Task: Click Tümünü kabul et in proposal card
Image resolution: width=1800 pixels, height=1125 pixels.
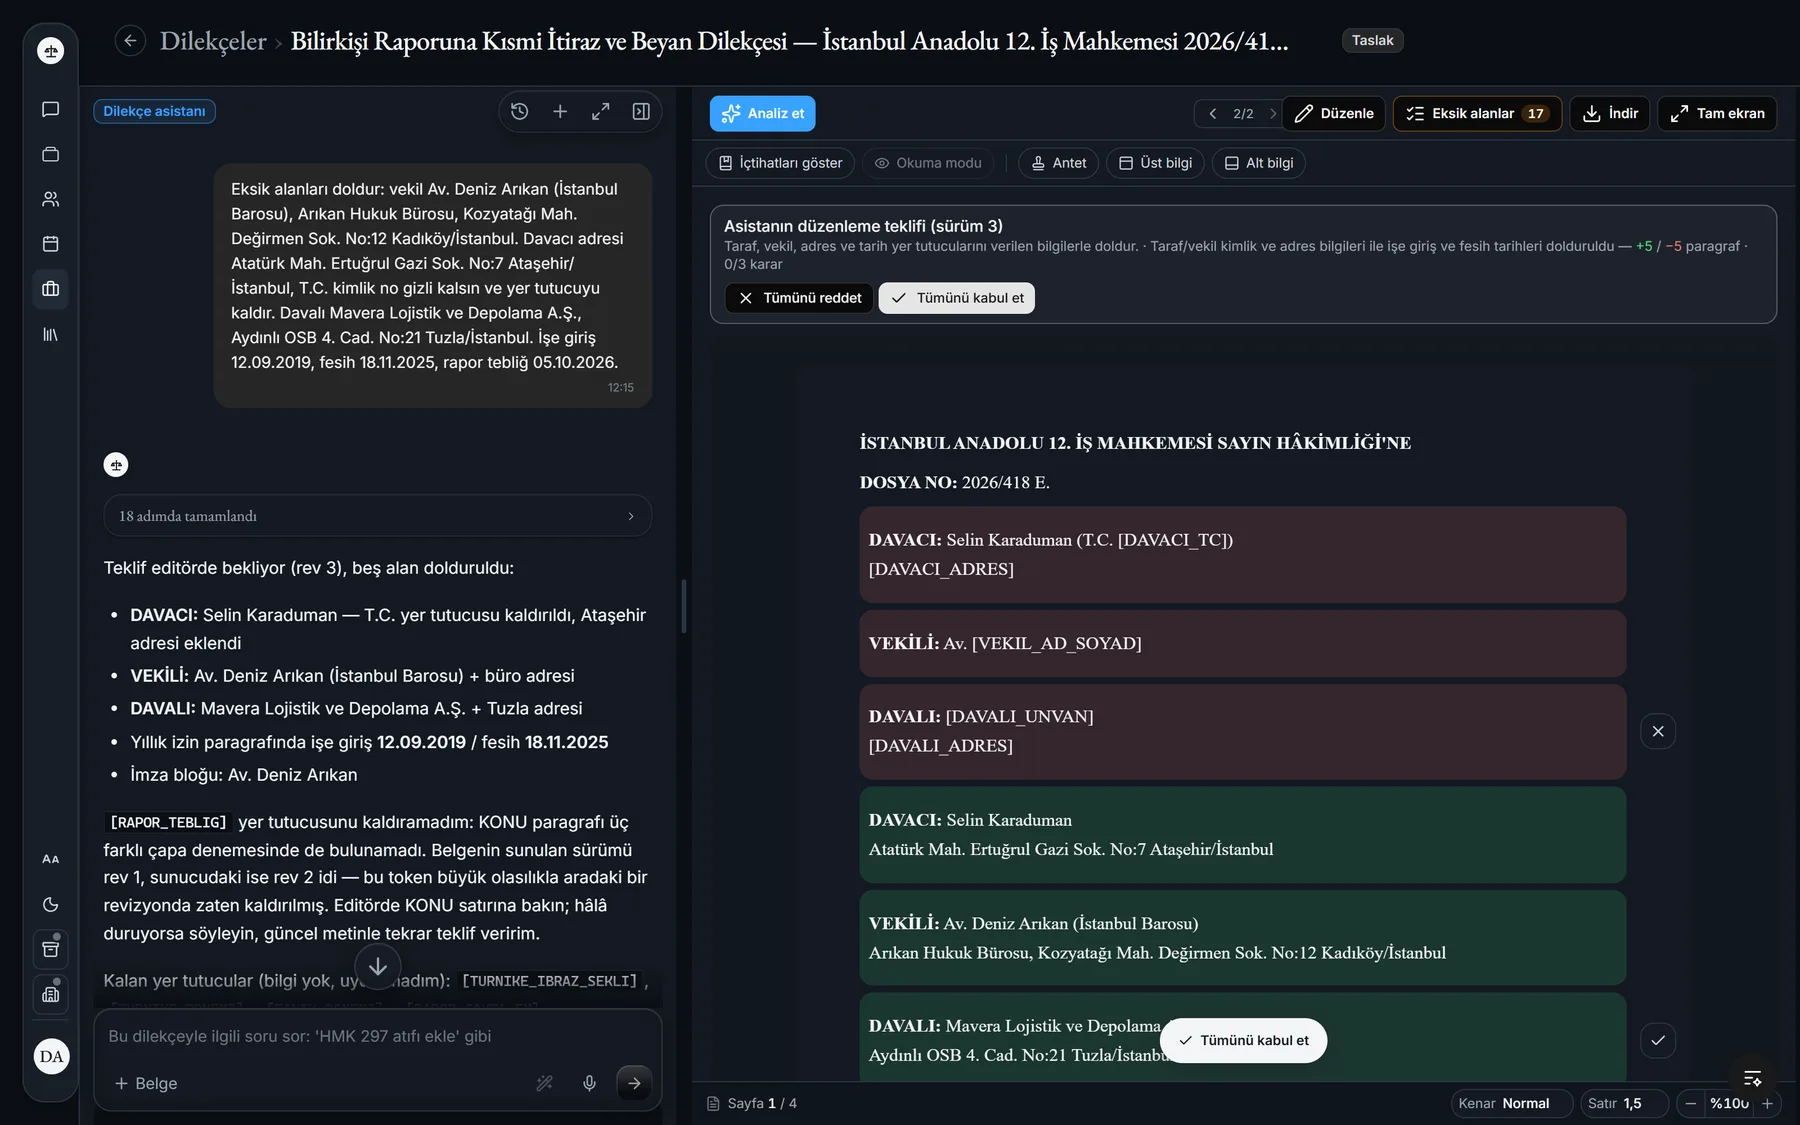Action: [x=957, y=298]
